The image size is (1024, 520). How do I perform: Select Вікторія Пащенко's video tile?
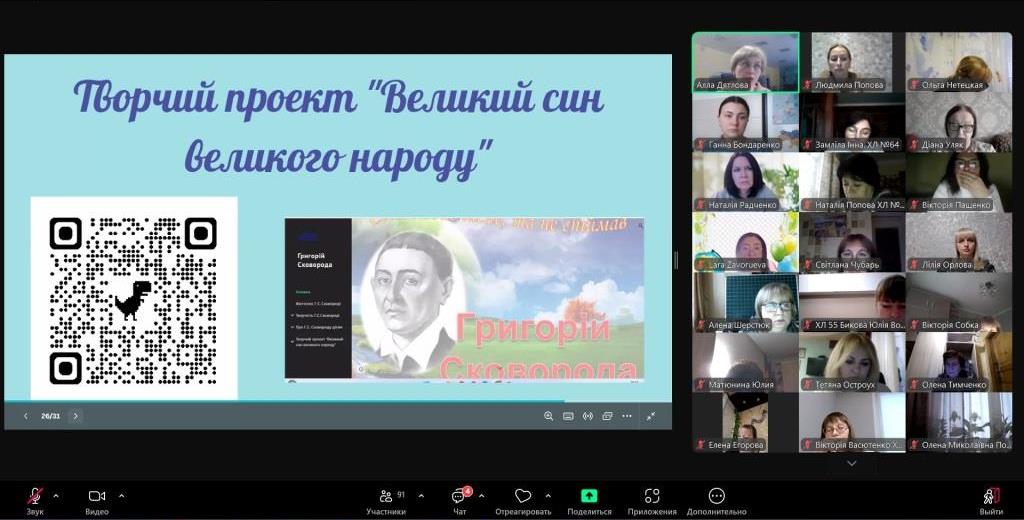[x=959, y=182]
